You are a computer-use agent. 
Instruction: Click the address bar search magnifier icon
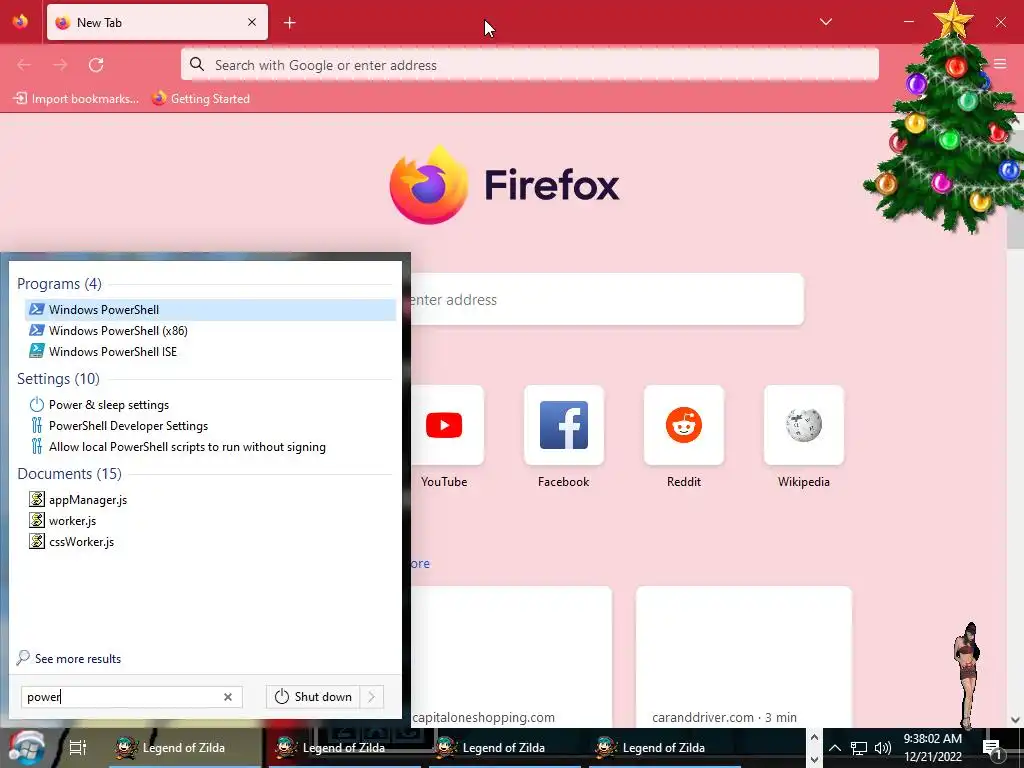tap(197, 64)
